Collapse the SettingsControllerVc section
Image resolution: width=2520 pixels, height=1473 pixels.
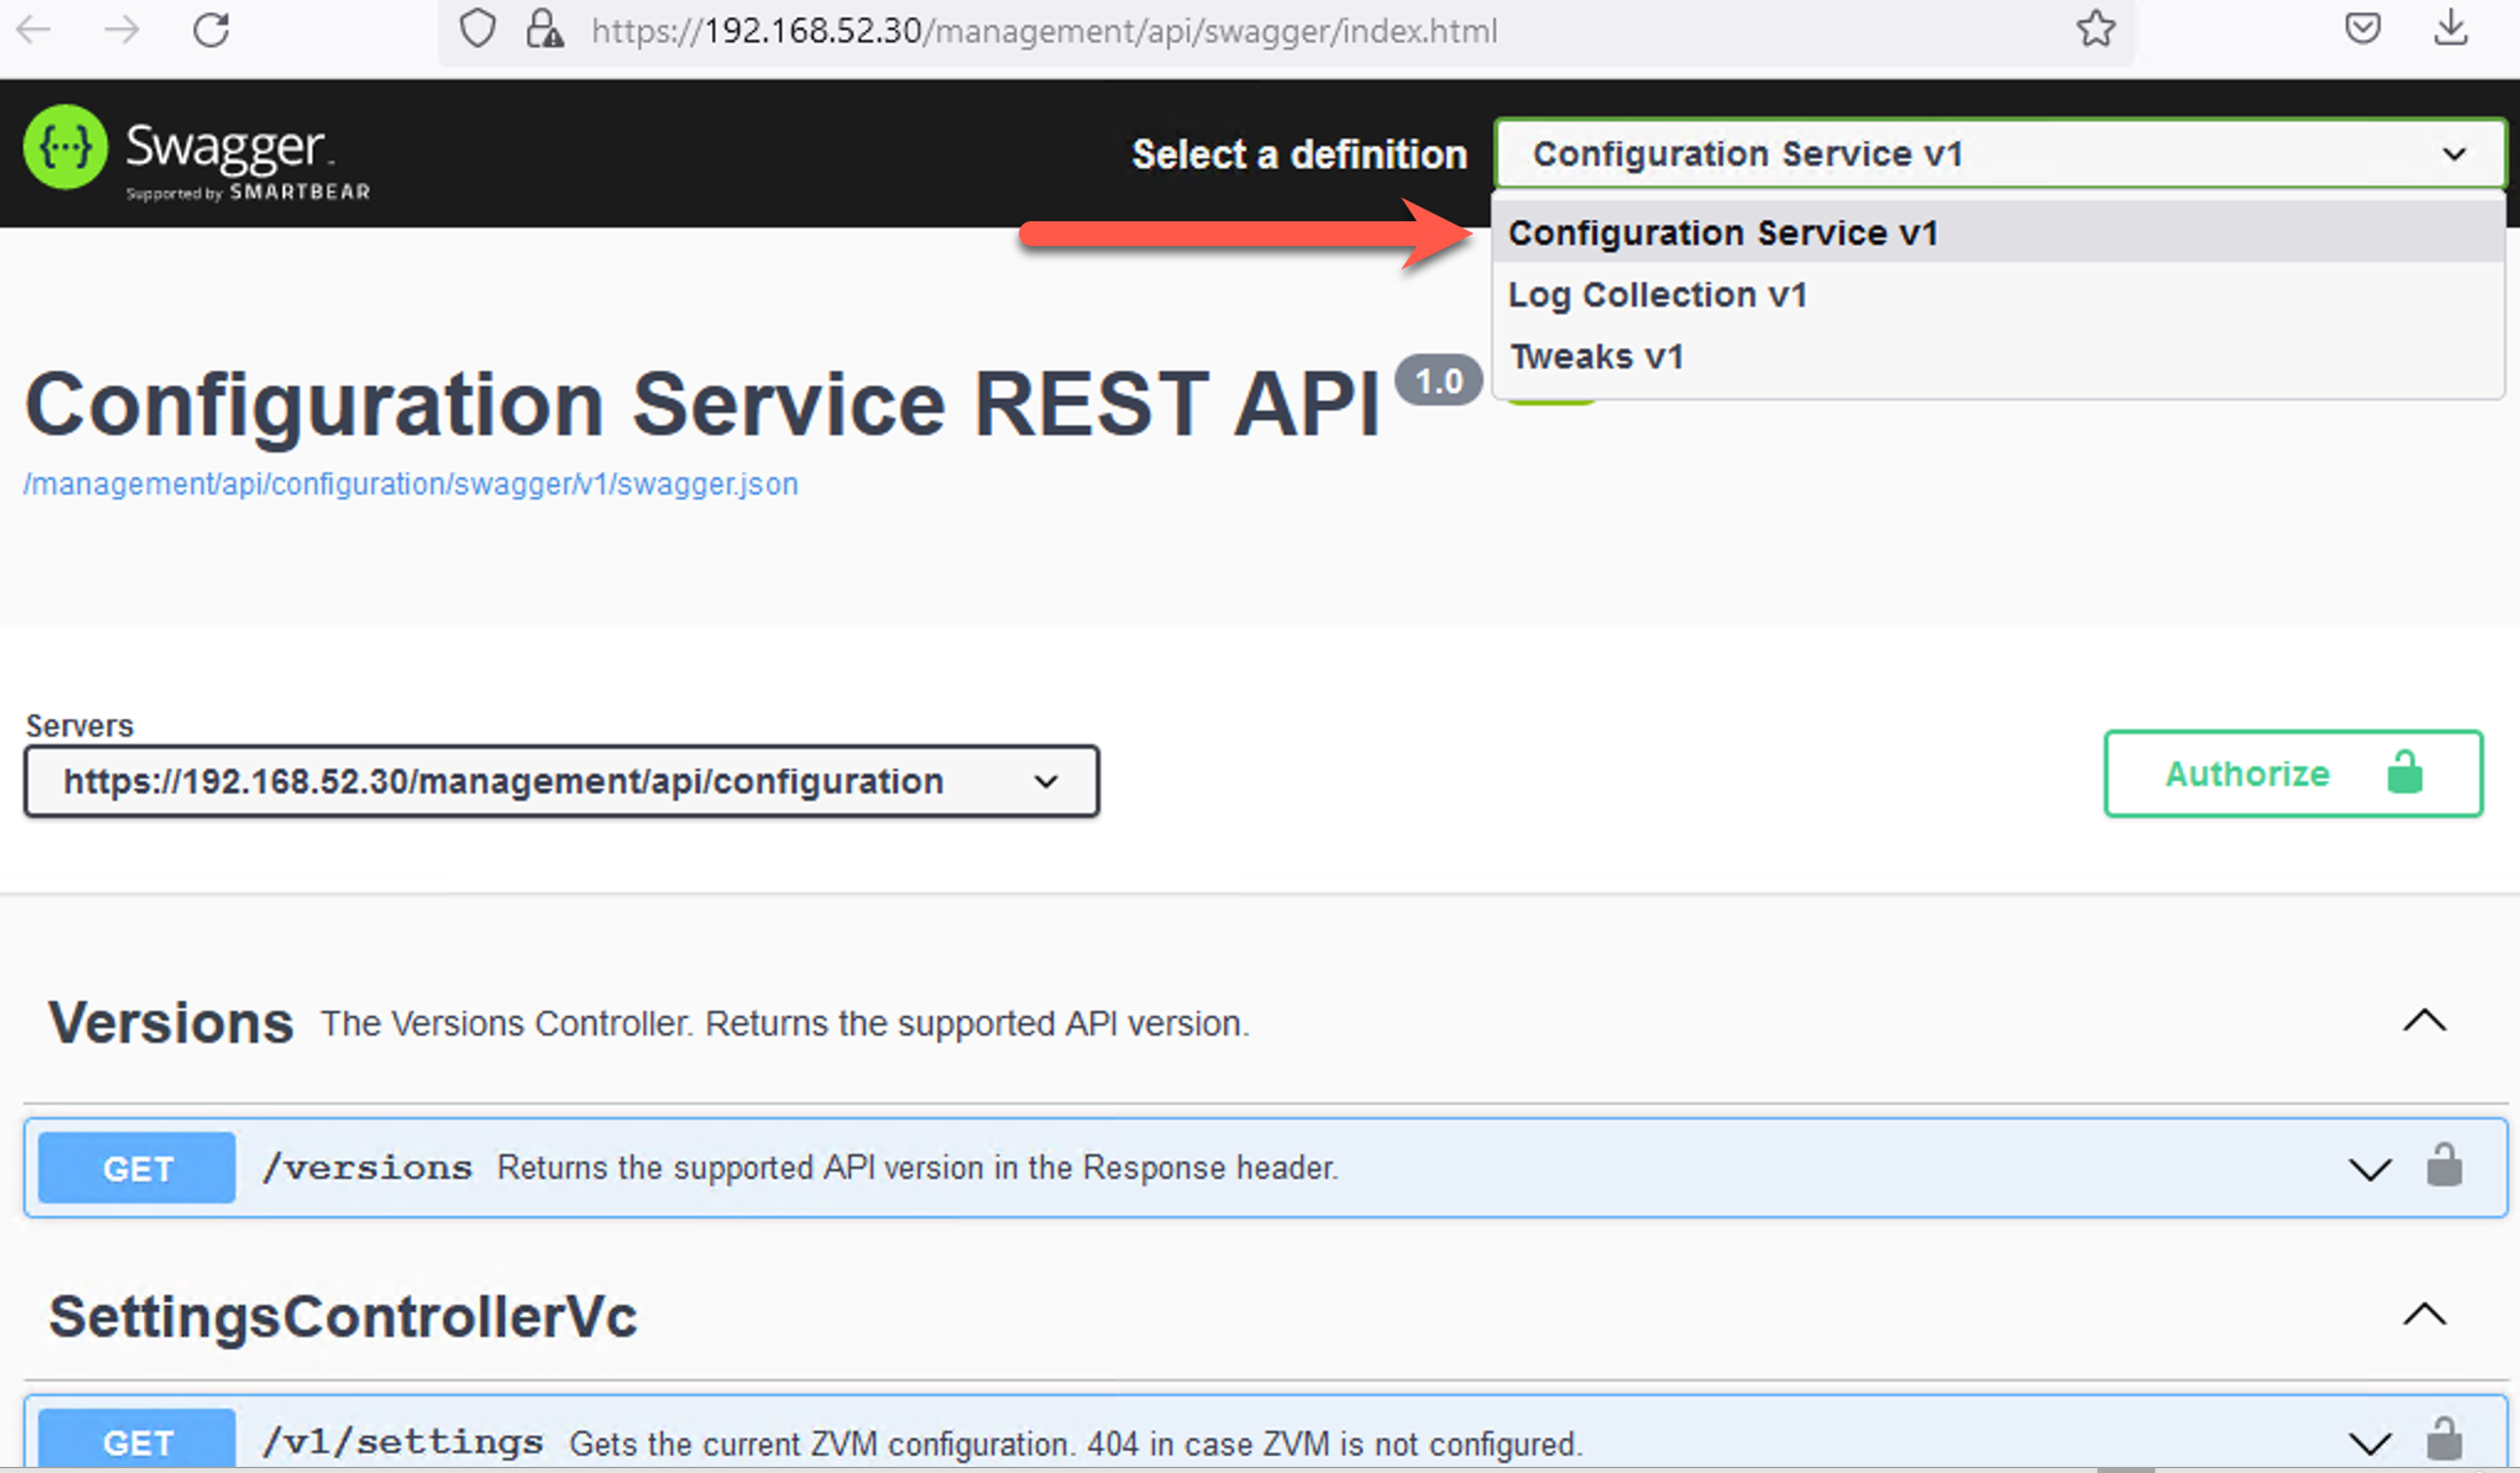tap(2424, 1315)
